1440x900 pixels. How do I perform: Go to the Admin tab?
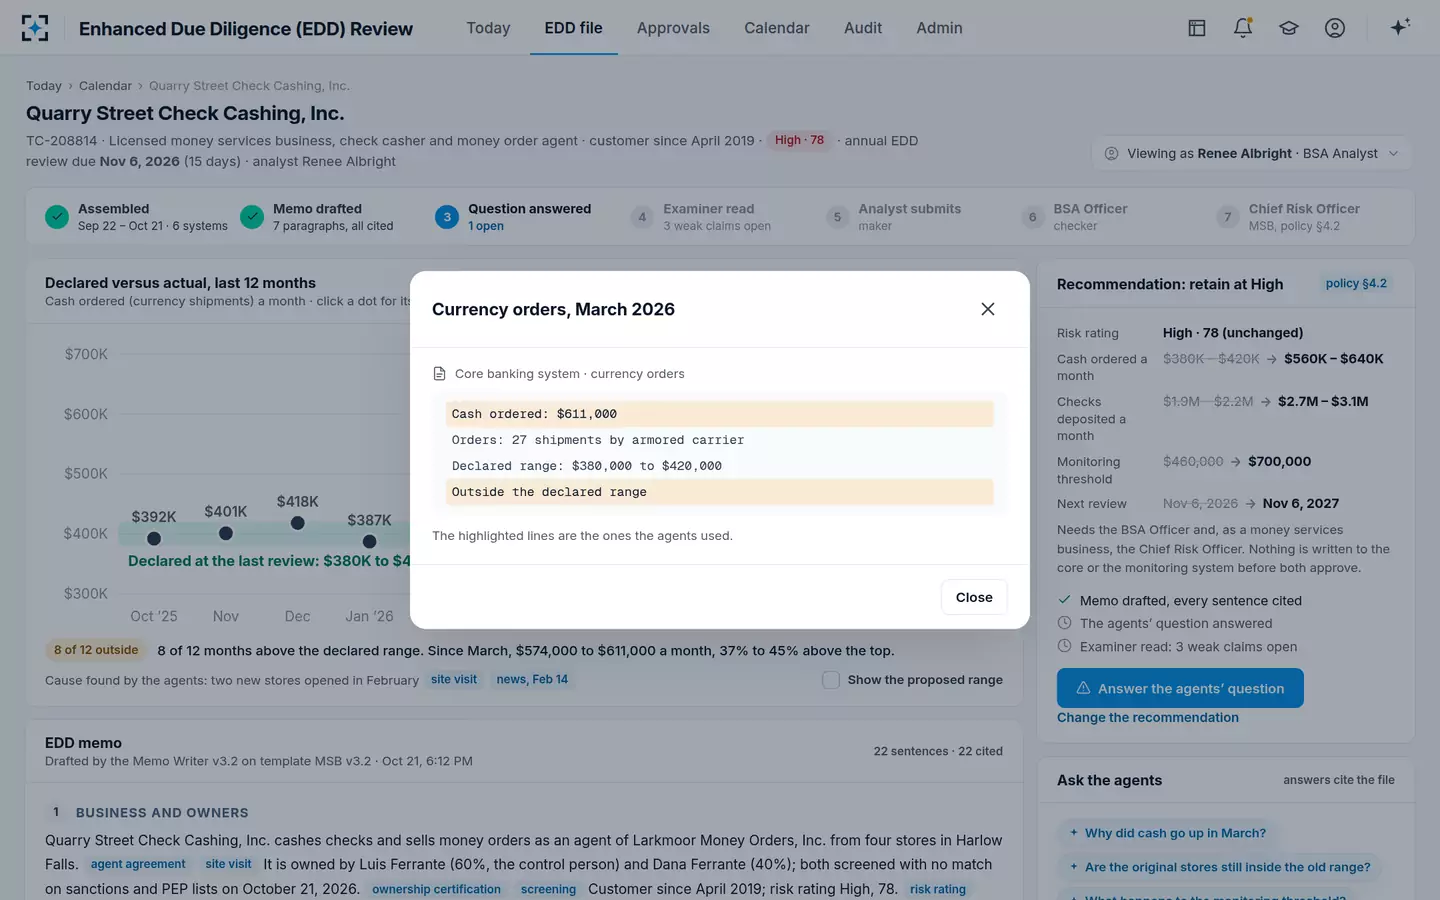[x=939, y=28]
